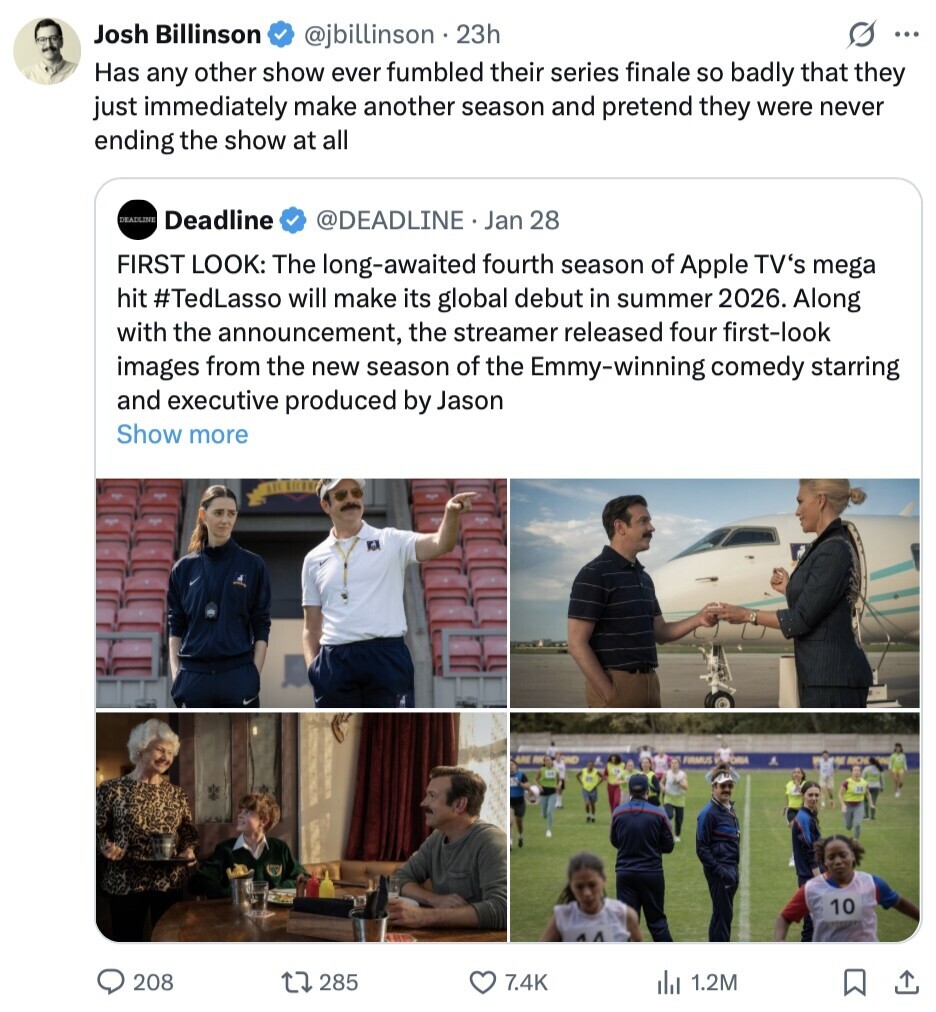Bookmark this post

click(x=853, y=982)
